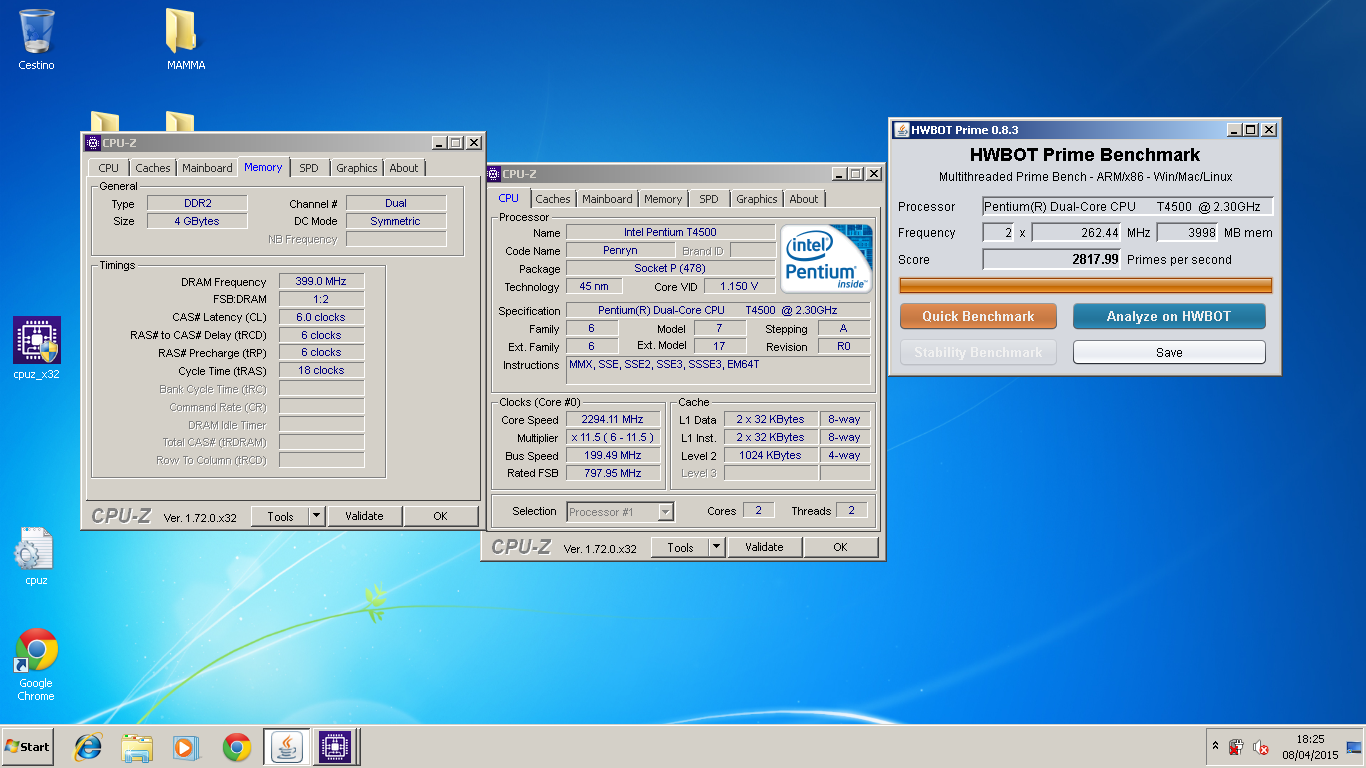Image resolution: width=1366 pixels, height=768 pixels.
Task: Open Chrome from the taskbar
Action: 237,747
